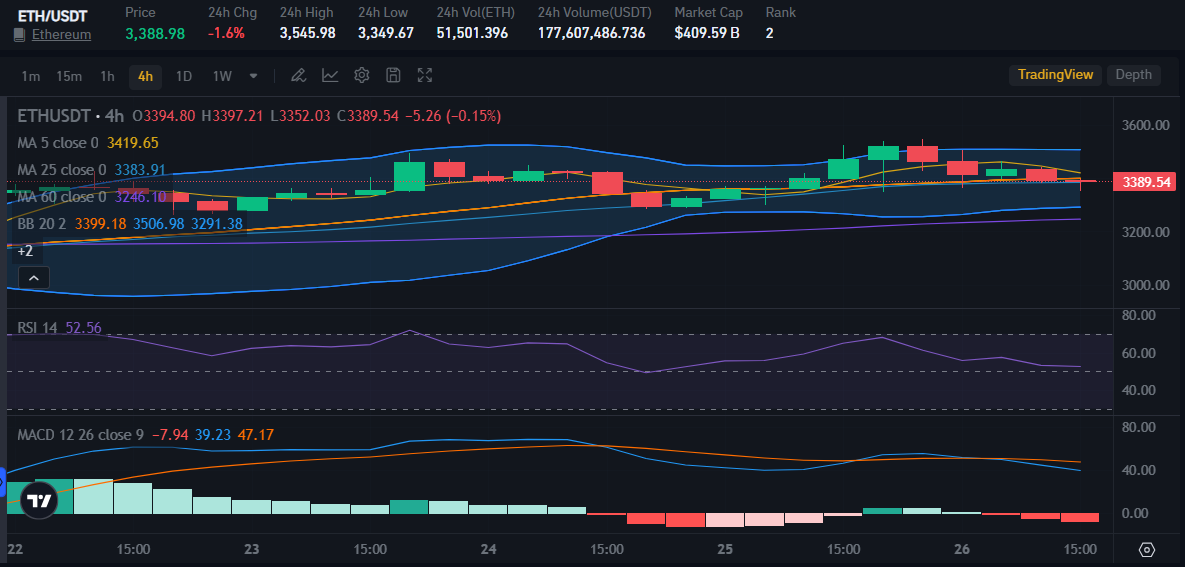Switch to the 1W timeframe
The width and height of the screenshot is (1185, 567).
[x=221, y=76]
